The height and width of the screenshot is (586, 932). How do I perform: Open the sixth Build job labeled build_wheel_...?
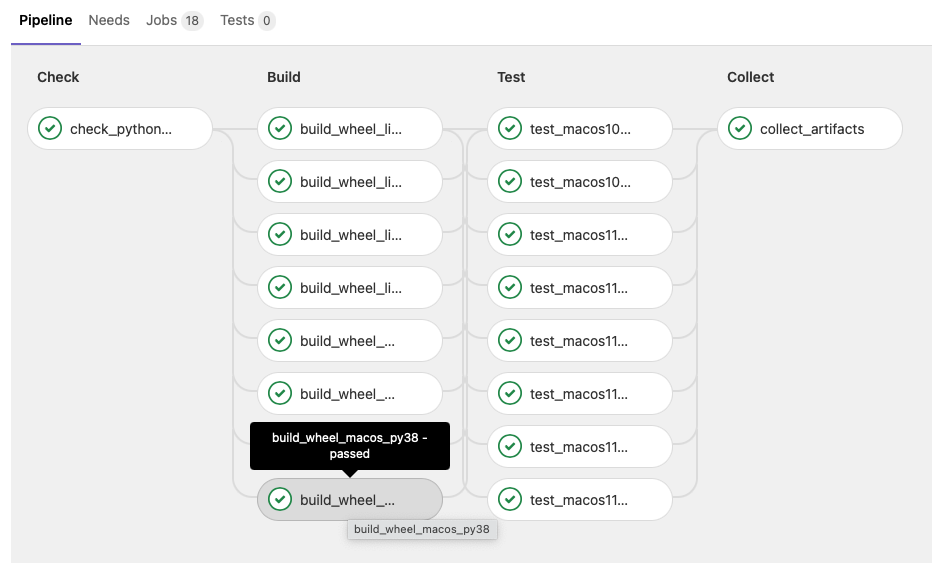pyautogui.click(x=350, y=393)
